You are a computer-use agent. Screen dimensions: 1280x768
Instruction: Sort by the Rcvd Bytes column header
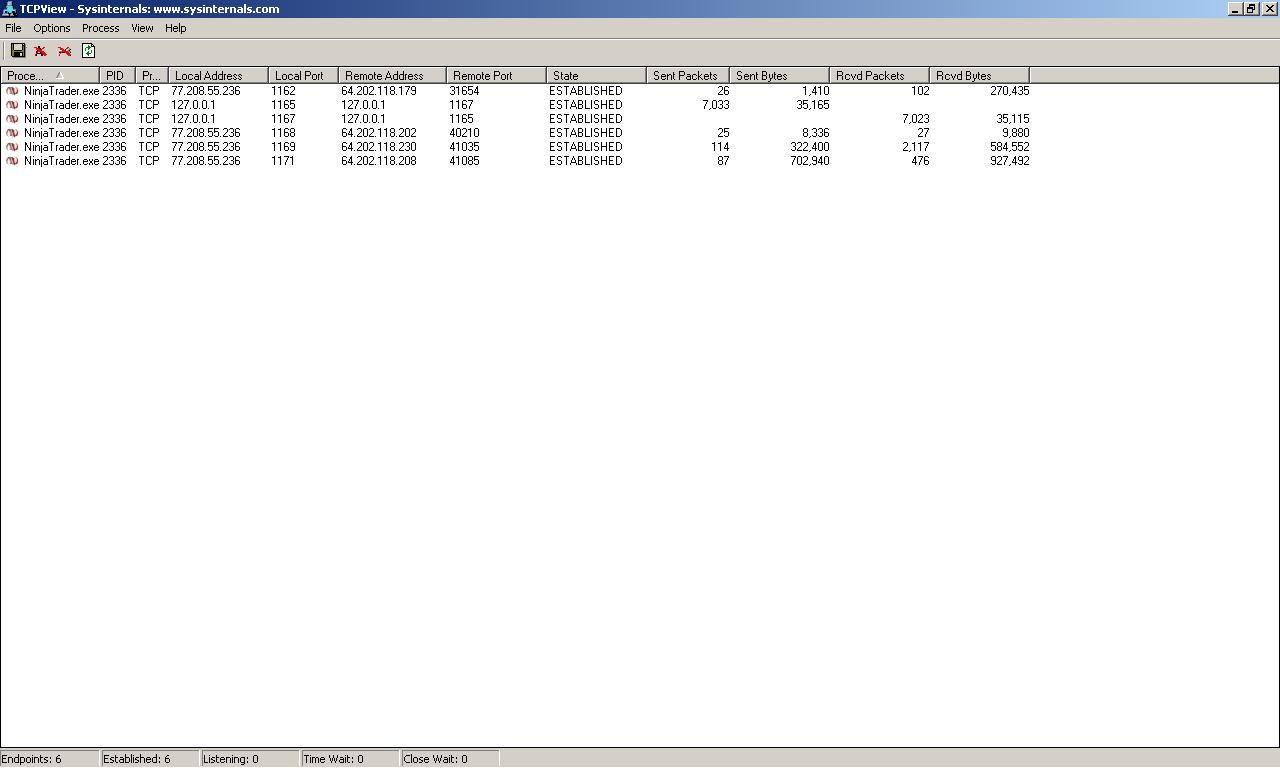click(x=979, y=75)
